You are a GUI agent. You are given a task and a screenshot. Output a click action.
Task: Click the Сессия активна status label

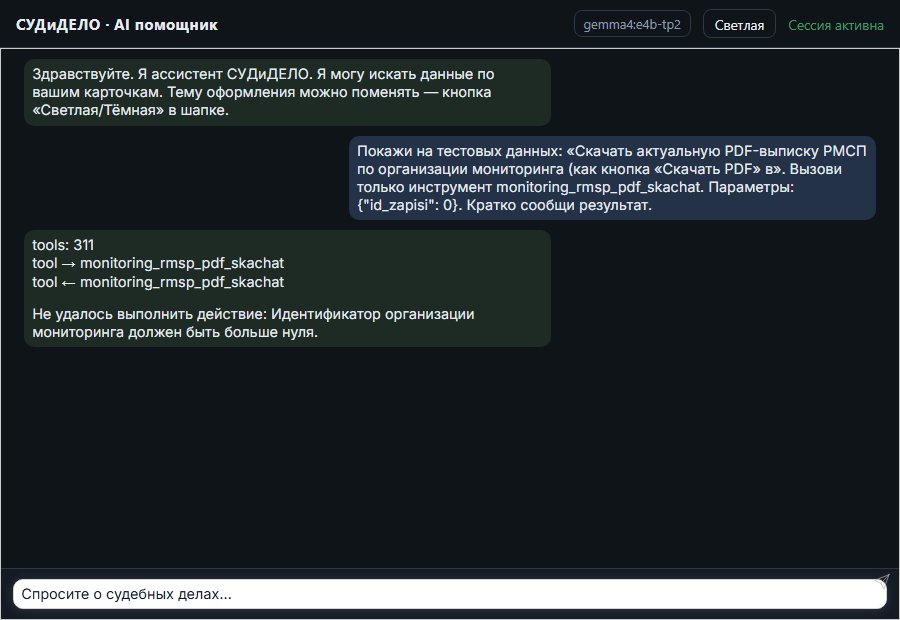point(835,25)
